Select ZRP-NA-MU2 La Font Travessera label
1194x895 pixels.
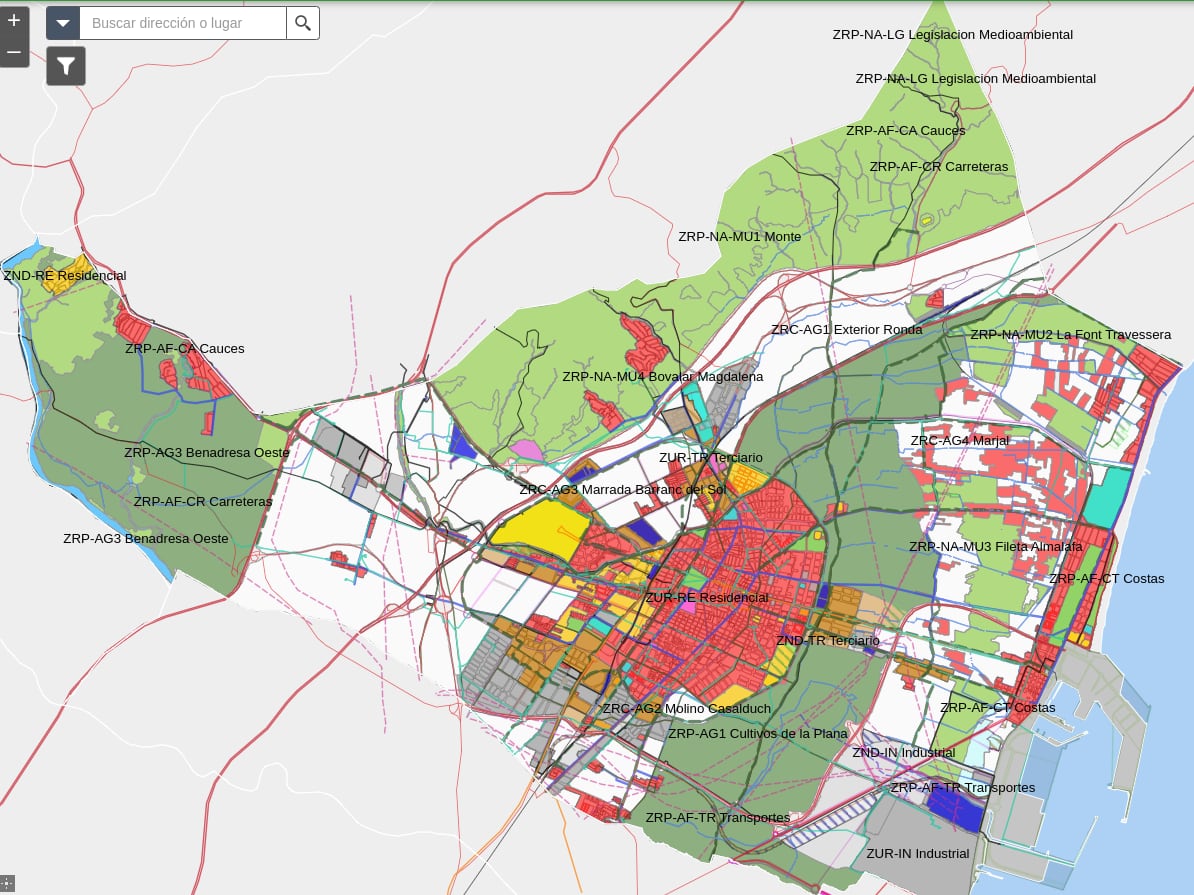tap(1070, 335)
